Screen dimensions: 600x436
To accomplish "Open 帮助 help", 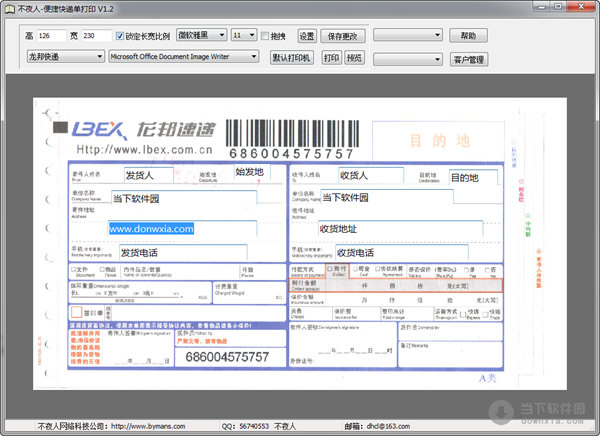I will coord(469,35).
